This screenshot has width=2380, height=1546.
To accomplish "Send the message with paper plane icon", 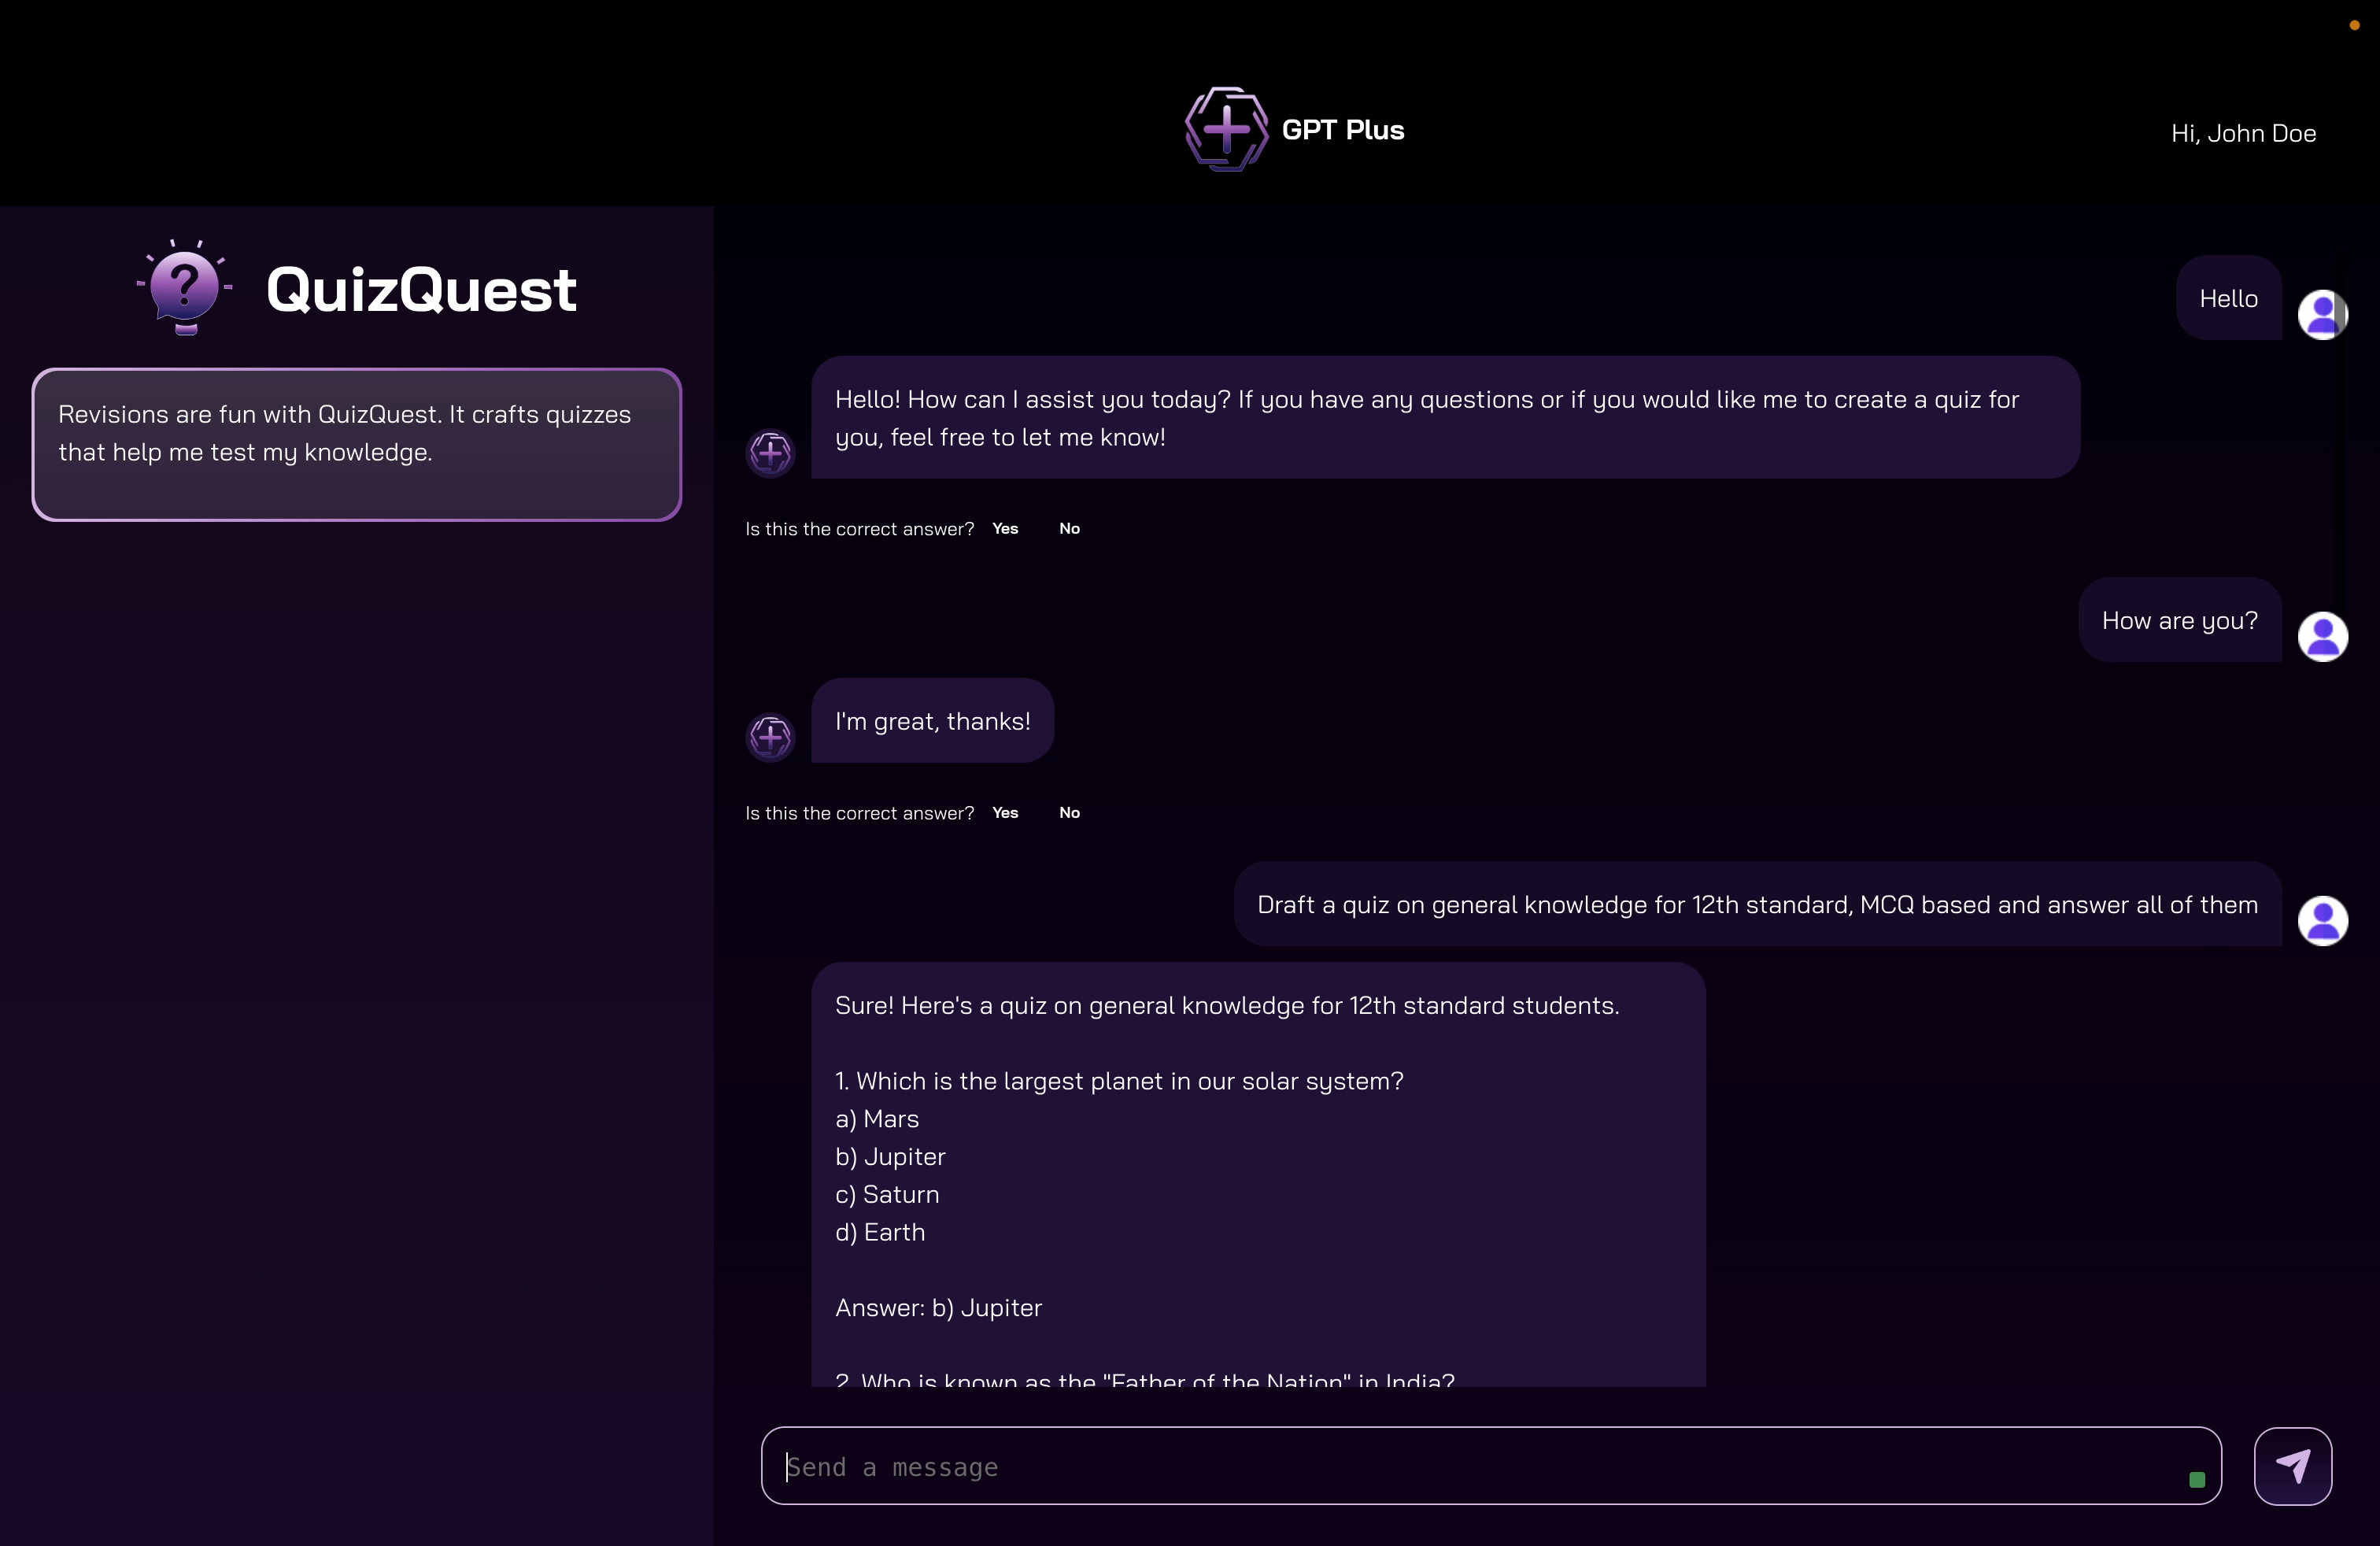I will (2292, 1465).
